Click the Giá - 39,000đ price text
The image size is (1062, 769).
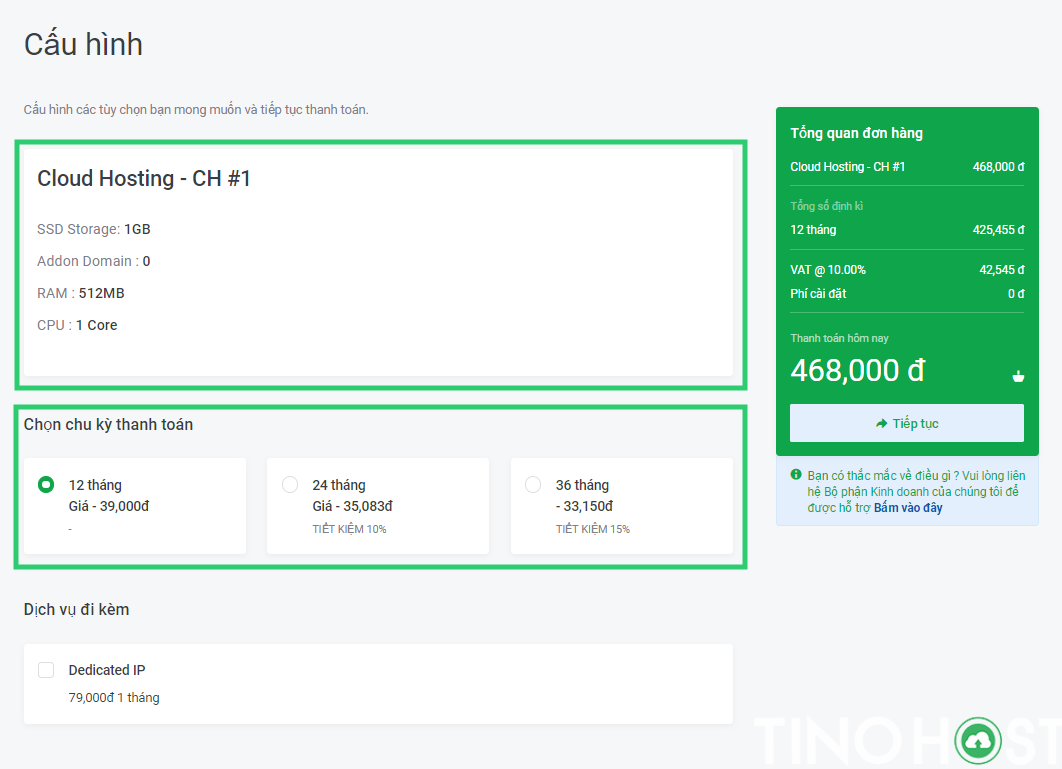[x=109, y=506]
